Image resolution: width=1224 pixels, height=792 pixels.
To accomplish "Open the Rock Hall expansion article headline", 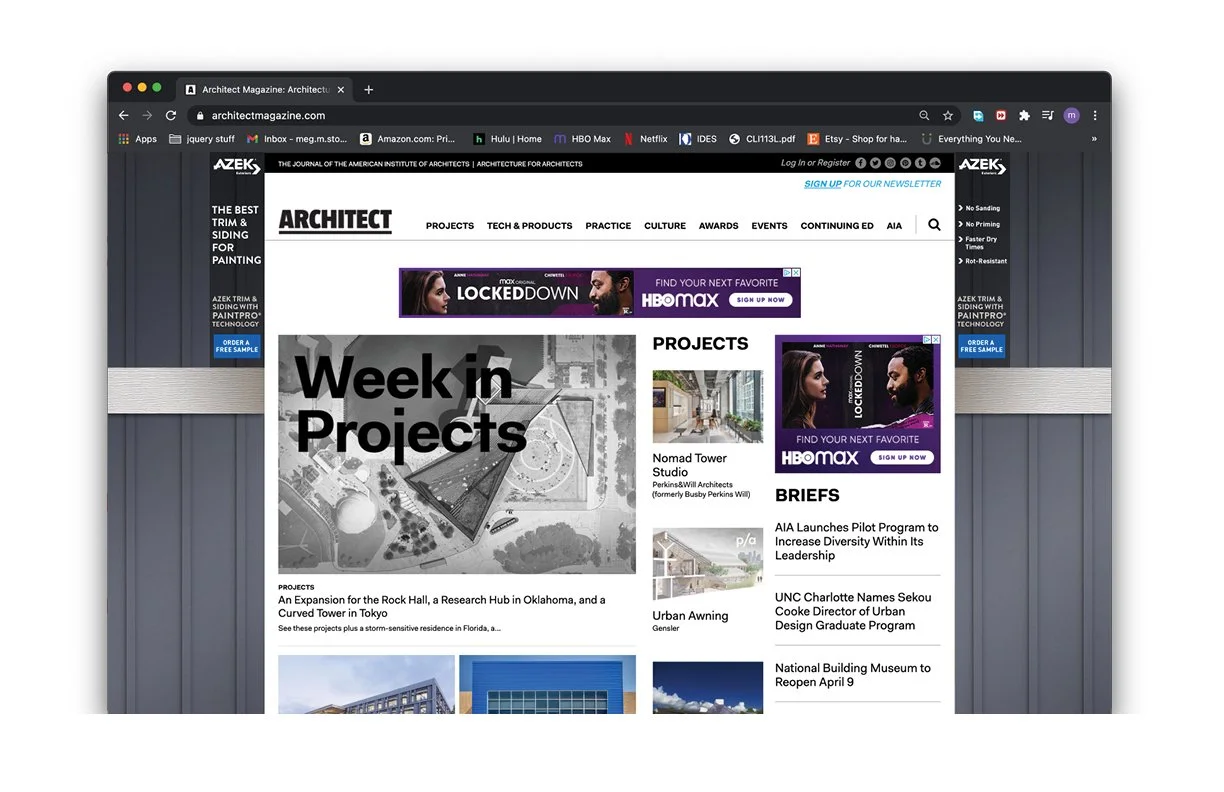I will tap(442, 606).
